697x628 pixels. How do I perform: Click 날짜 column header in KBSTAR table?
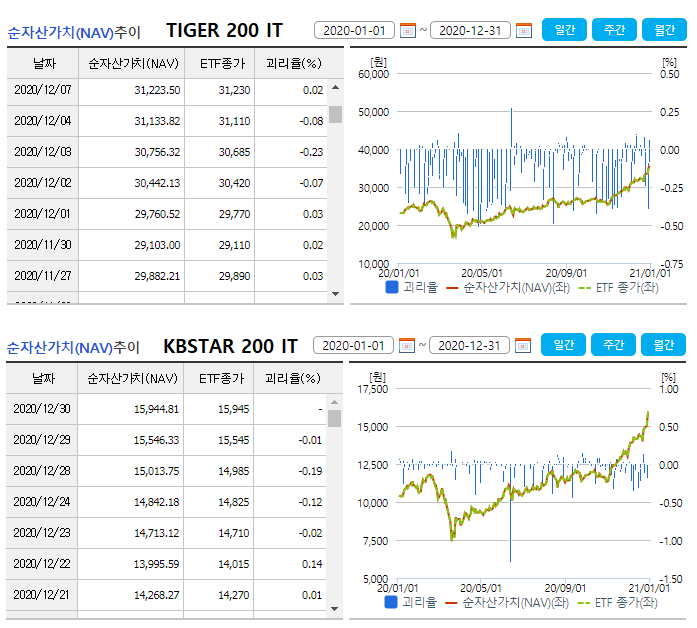pyautogui.click(x=42, y=379)
